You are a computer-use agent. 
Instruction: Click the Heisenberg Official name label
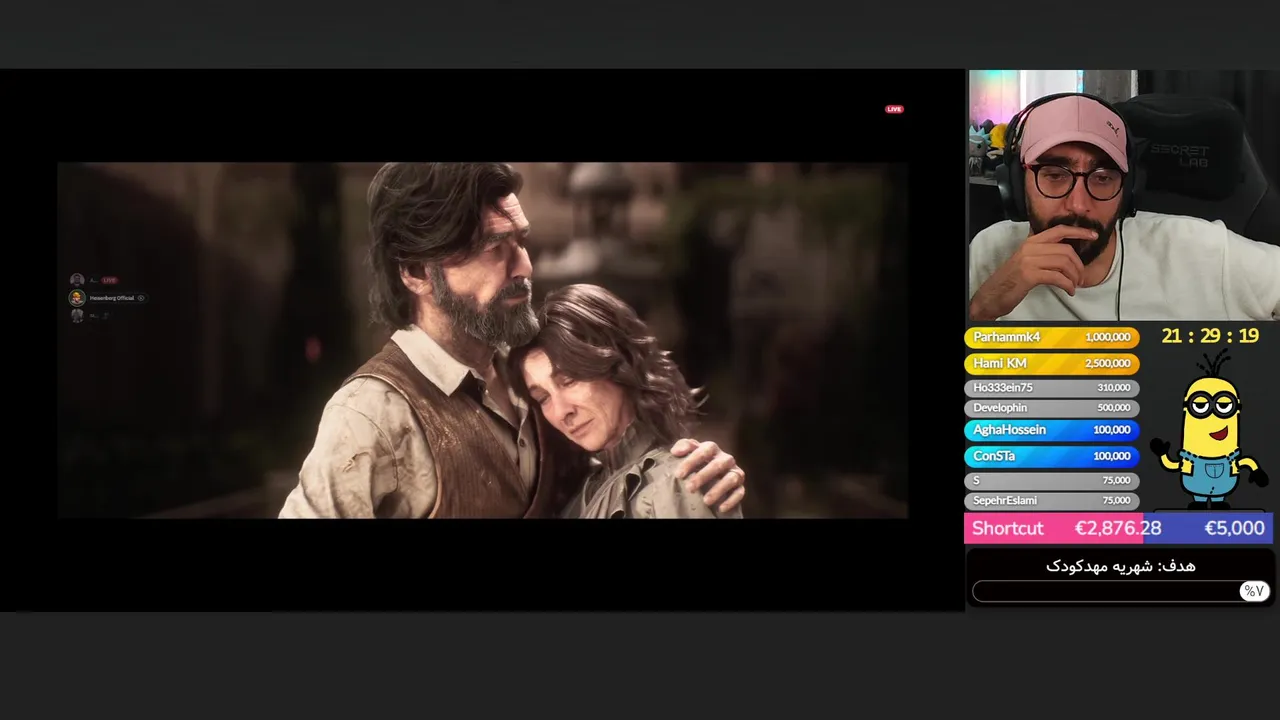pyautogui.click(x=111, y=298)
